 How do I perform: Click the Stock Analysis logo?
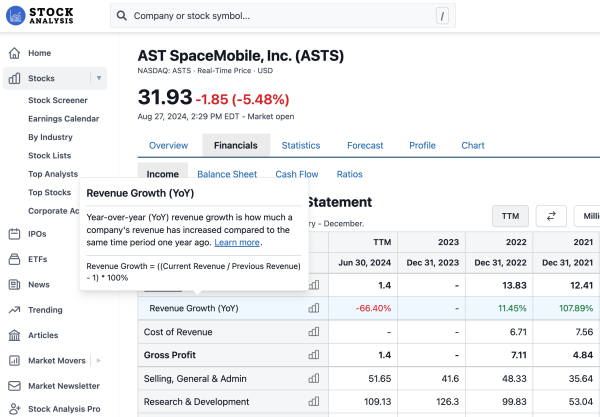pyautogui.click(x=50, y=16)
